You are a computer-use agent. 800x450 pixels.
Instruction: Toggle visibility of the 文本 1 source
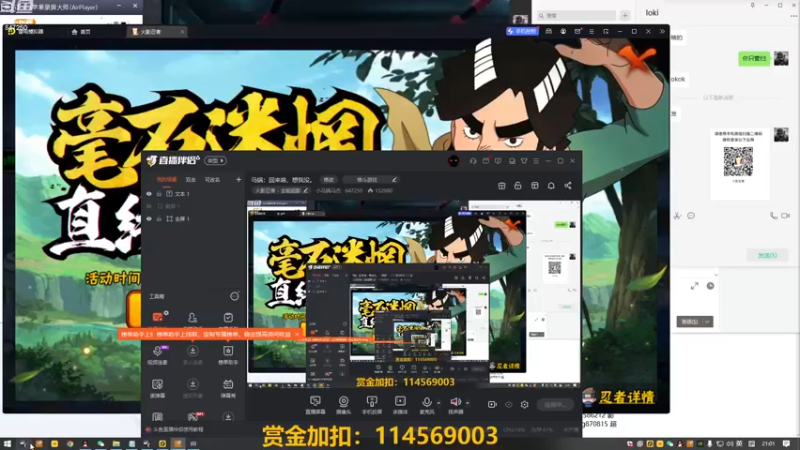point(149,194)
